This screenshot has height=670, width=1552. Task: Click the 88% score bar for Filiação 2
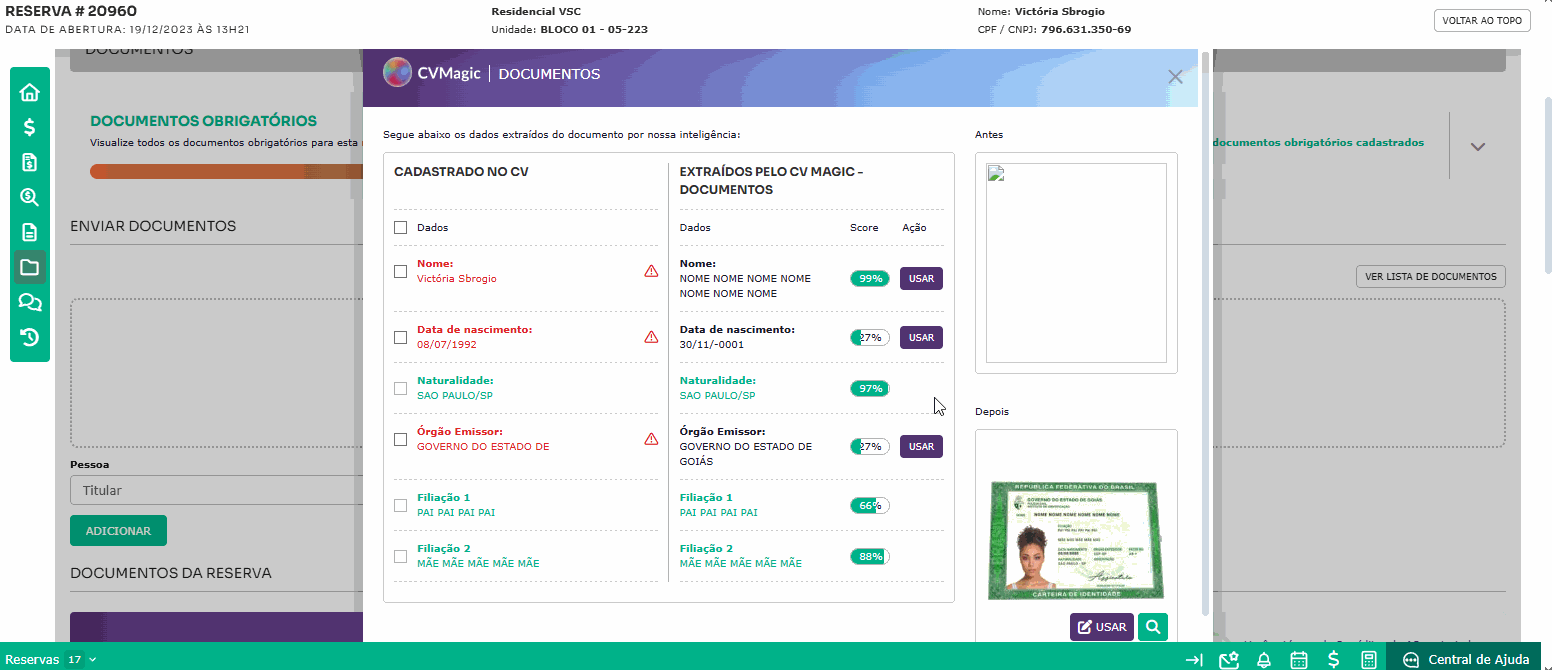click(x=870, y=556)
